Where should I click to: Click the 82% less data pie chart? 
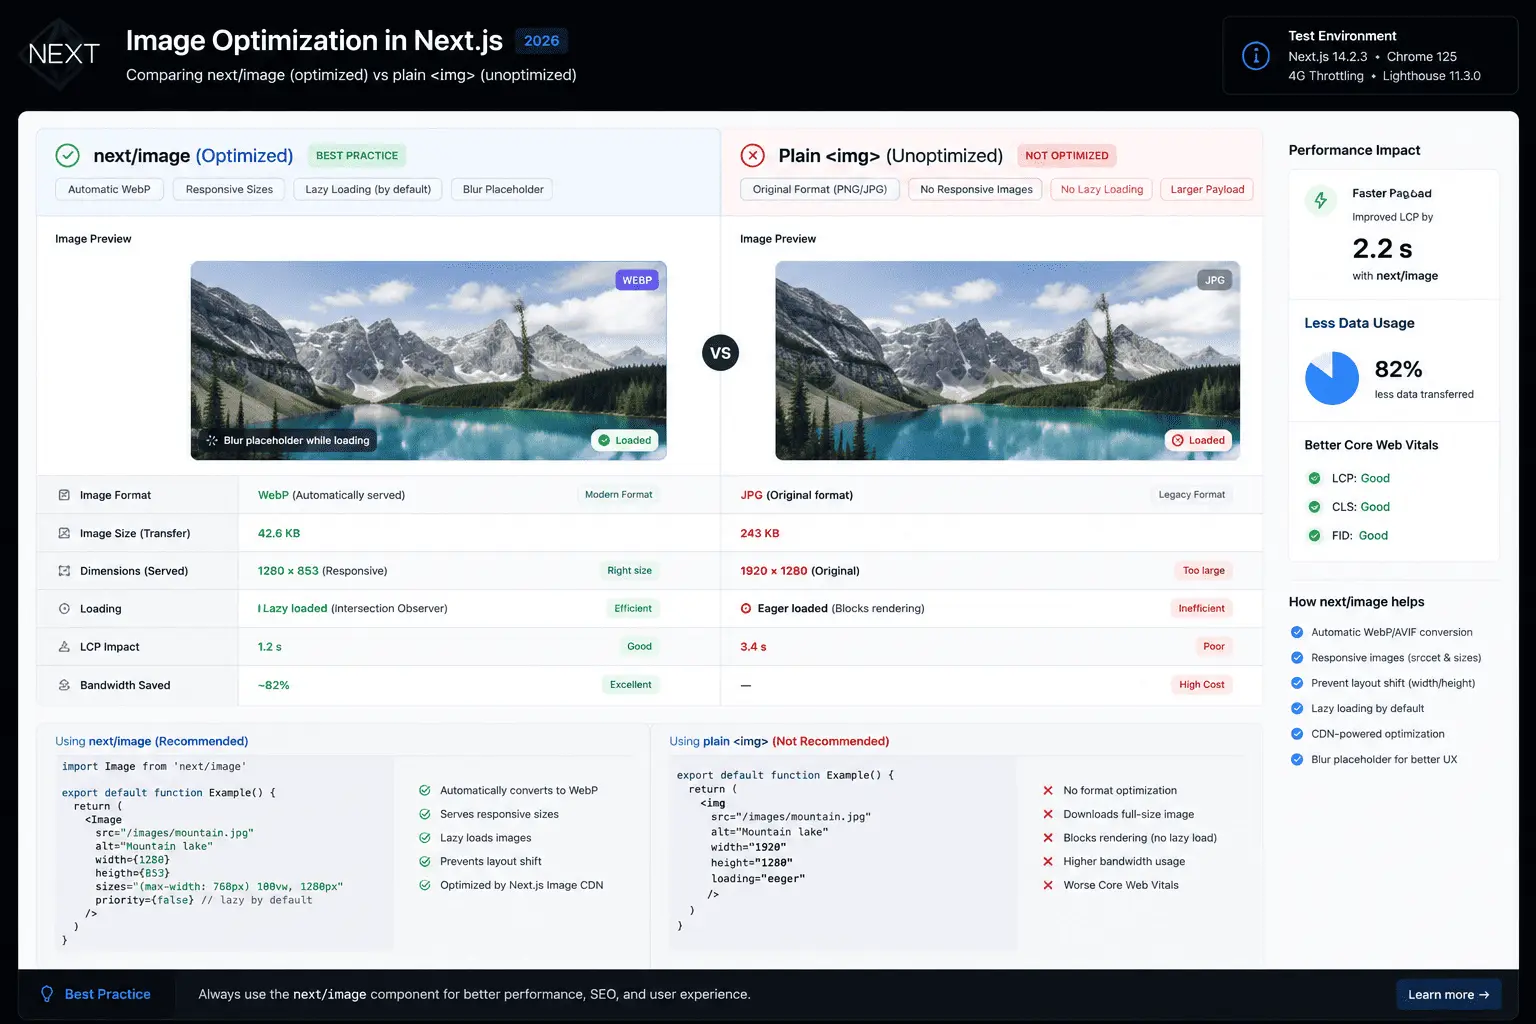click(1332, 378)
